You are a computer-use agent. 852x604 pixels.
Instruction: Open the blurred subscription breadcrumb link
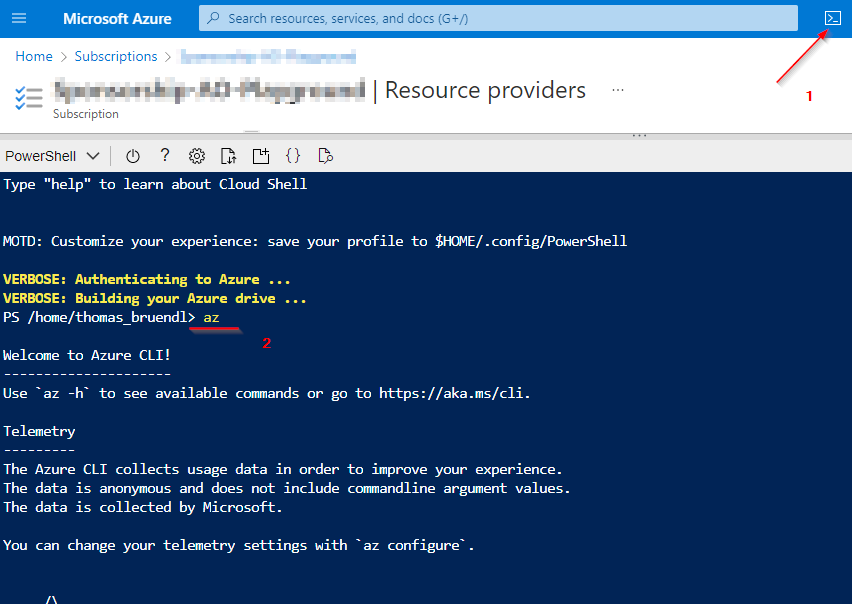268,56
